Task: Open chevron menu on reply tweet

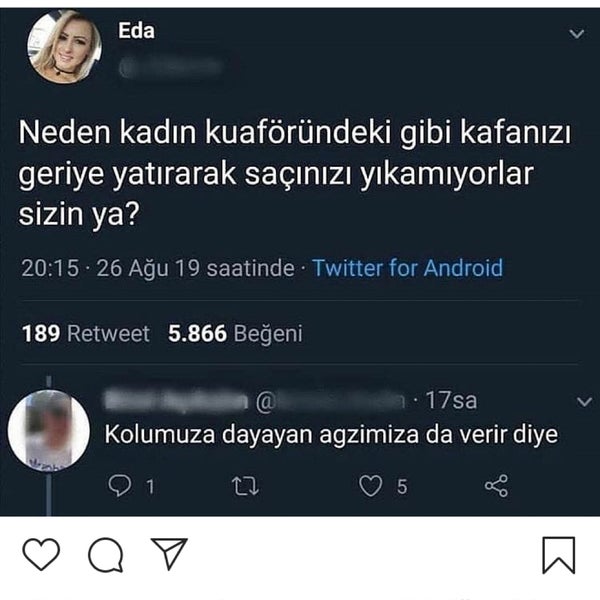Action: [x=584, y=401]
